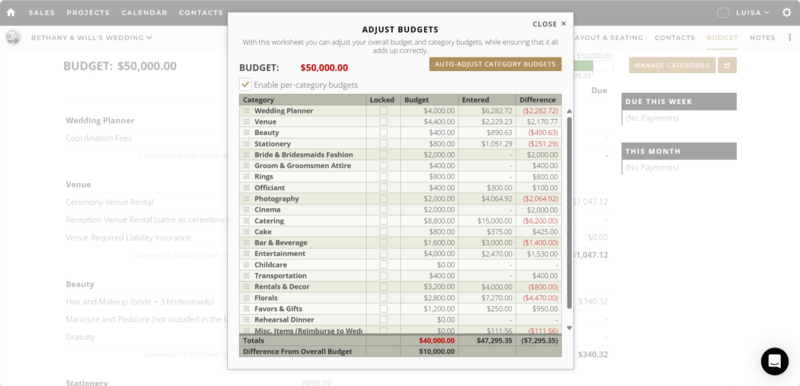Expand the Luisa user account dropdown
The image size is (800, 386).
tap(752, 12)
